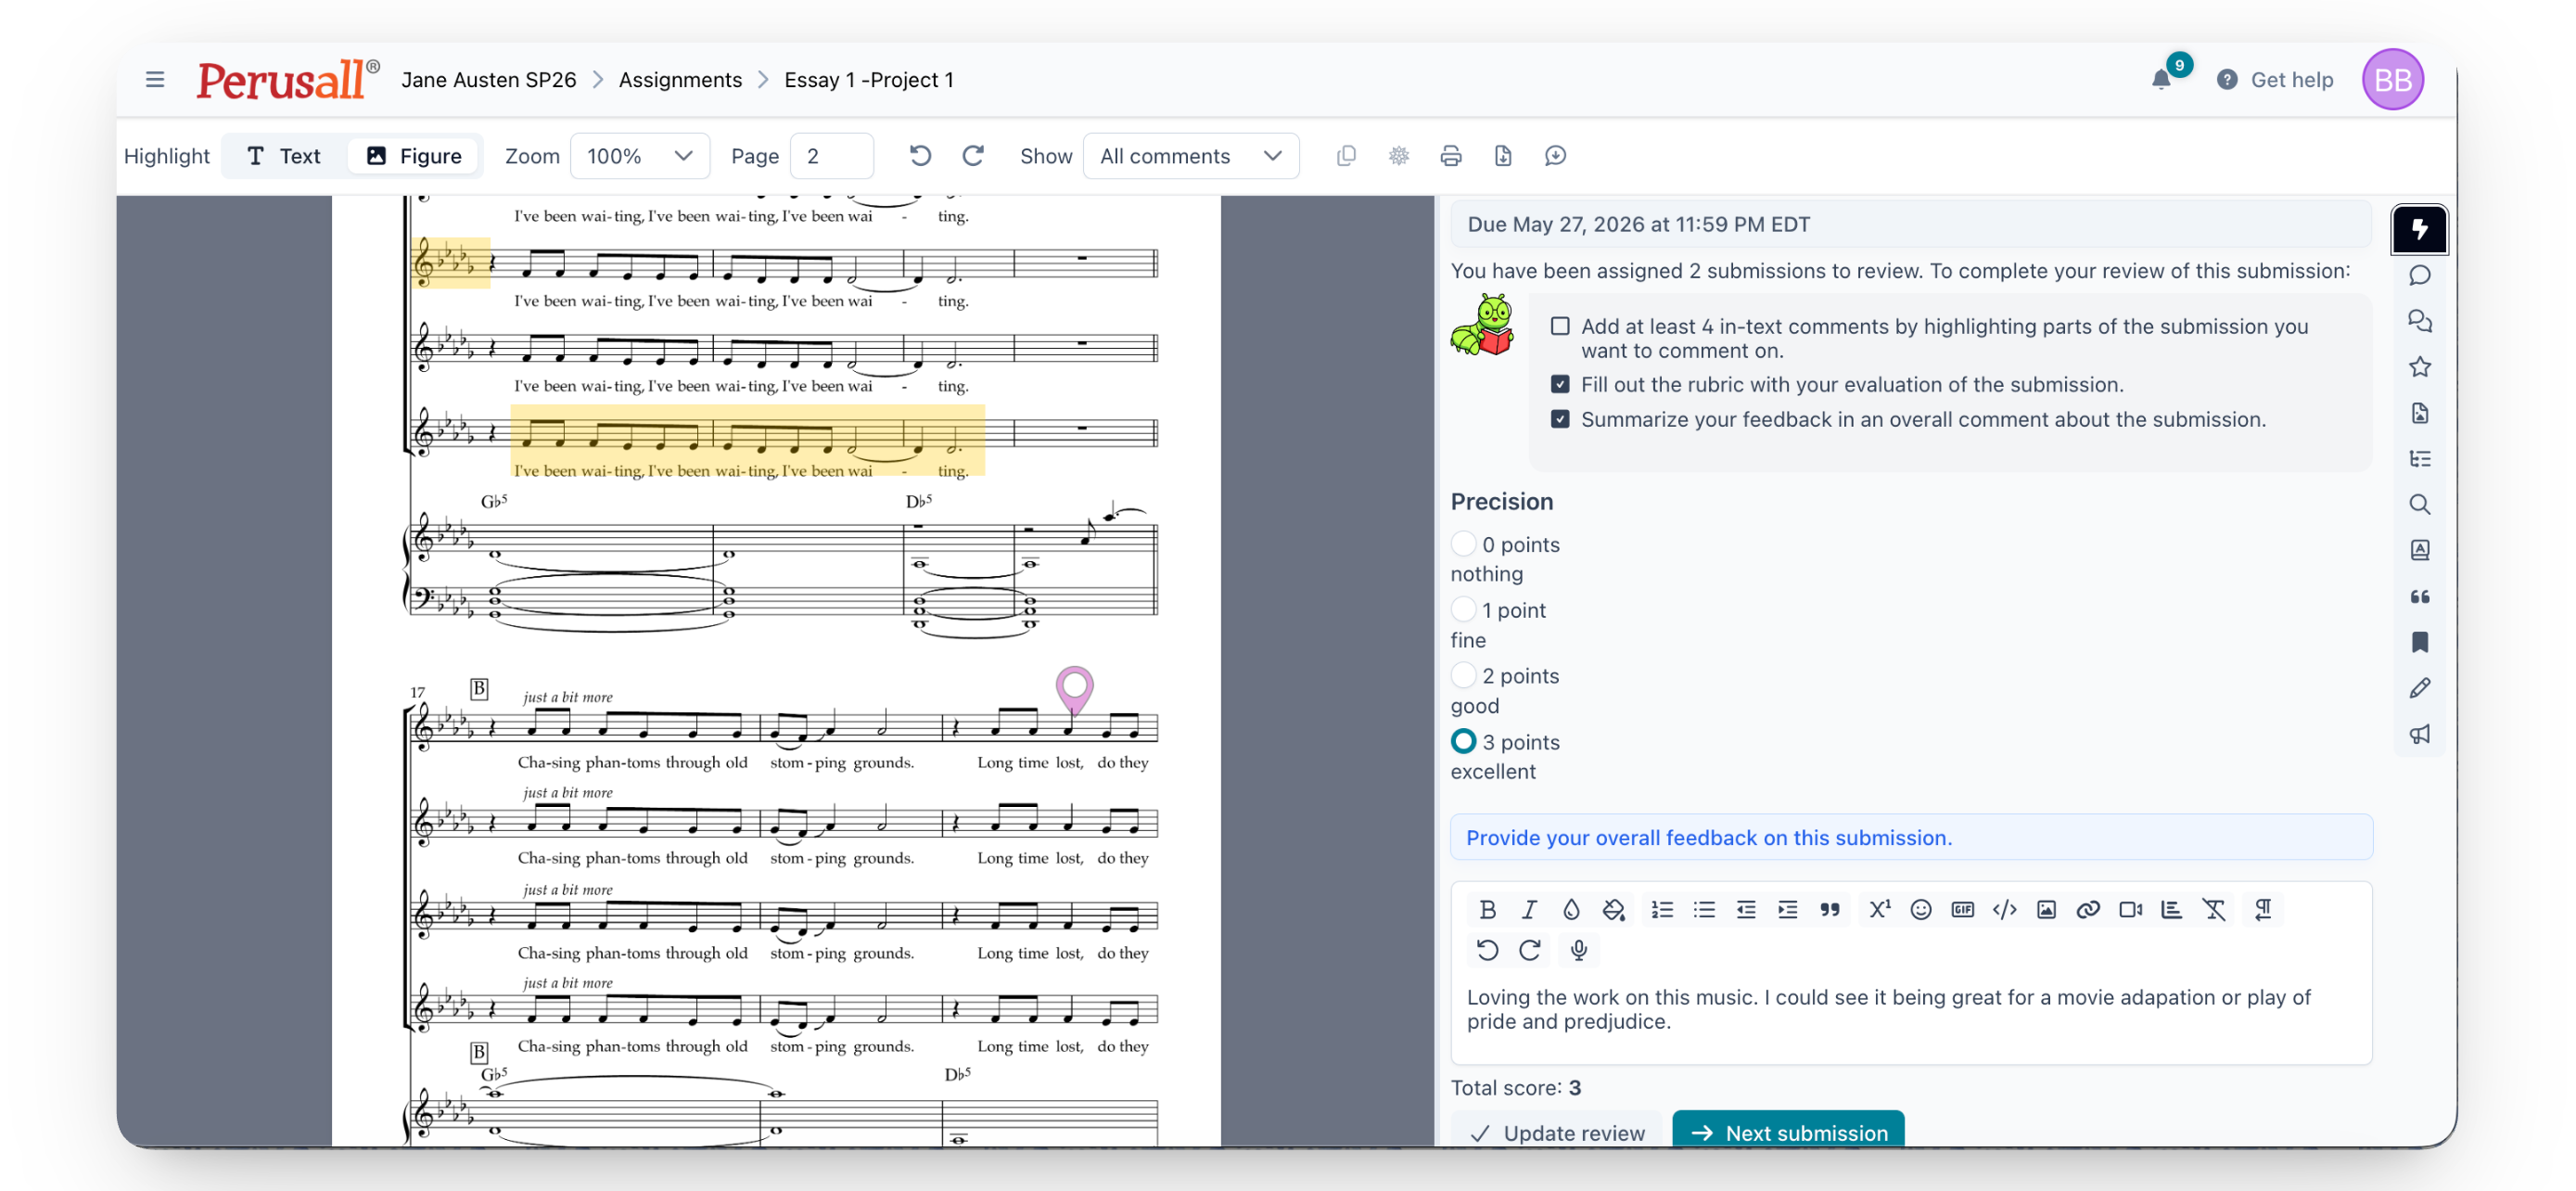Redo last edit in feedback editor

1529,950
